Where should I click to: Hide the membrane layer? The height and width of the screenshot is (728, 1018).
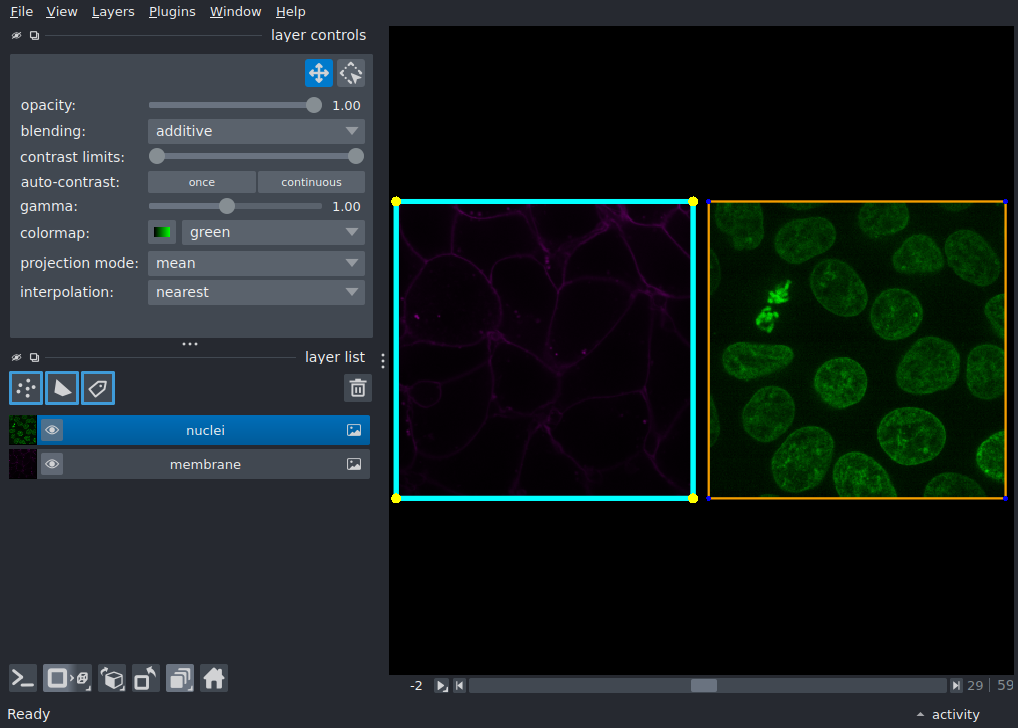pyautogui.click(x=52, y=464)
